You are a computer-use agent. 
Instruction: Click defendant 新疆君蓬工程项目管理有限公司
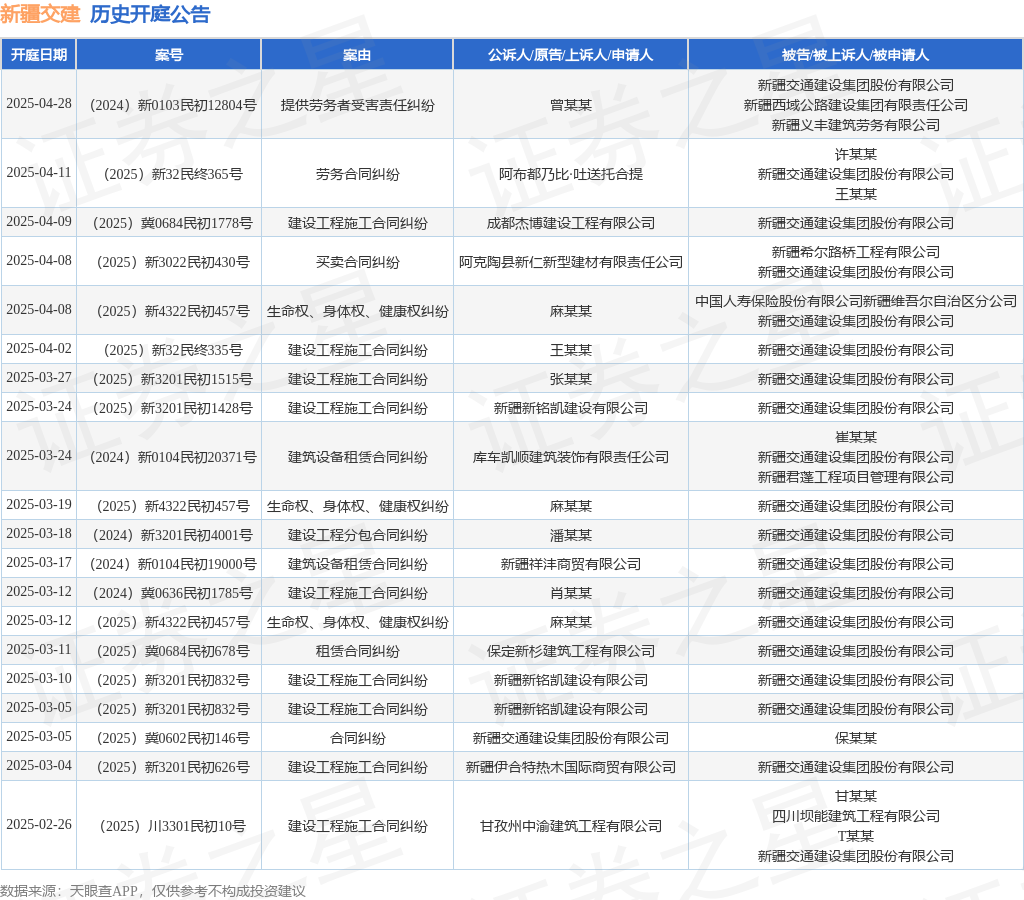856,477
